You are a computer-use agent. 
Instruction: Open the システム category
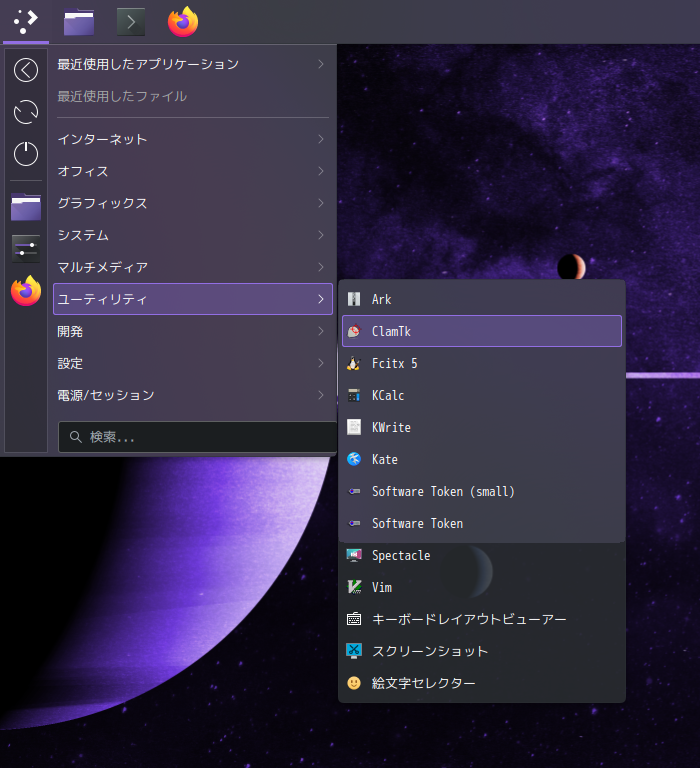pyautogui.click(x=193, y=235)
